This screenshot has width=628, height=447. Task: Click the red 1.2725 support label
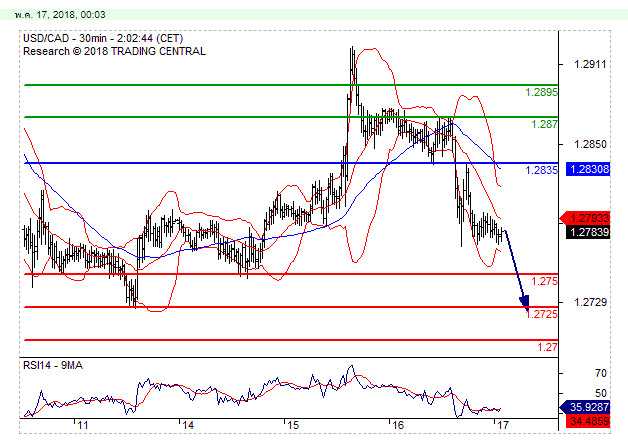tap(541, 314)
